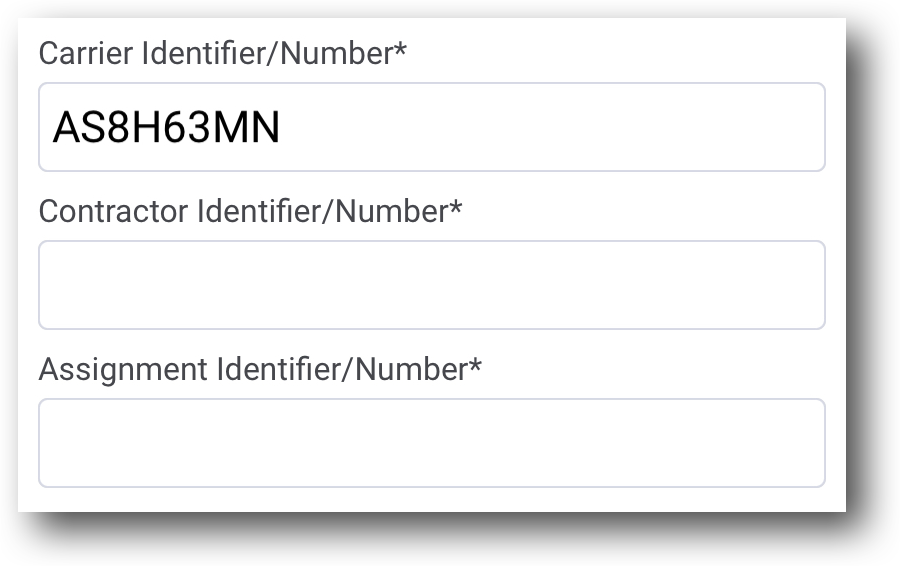900x566 pixels.
Task: Click the word "Assignment" in the third label
Action: 122,370
